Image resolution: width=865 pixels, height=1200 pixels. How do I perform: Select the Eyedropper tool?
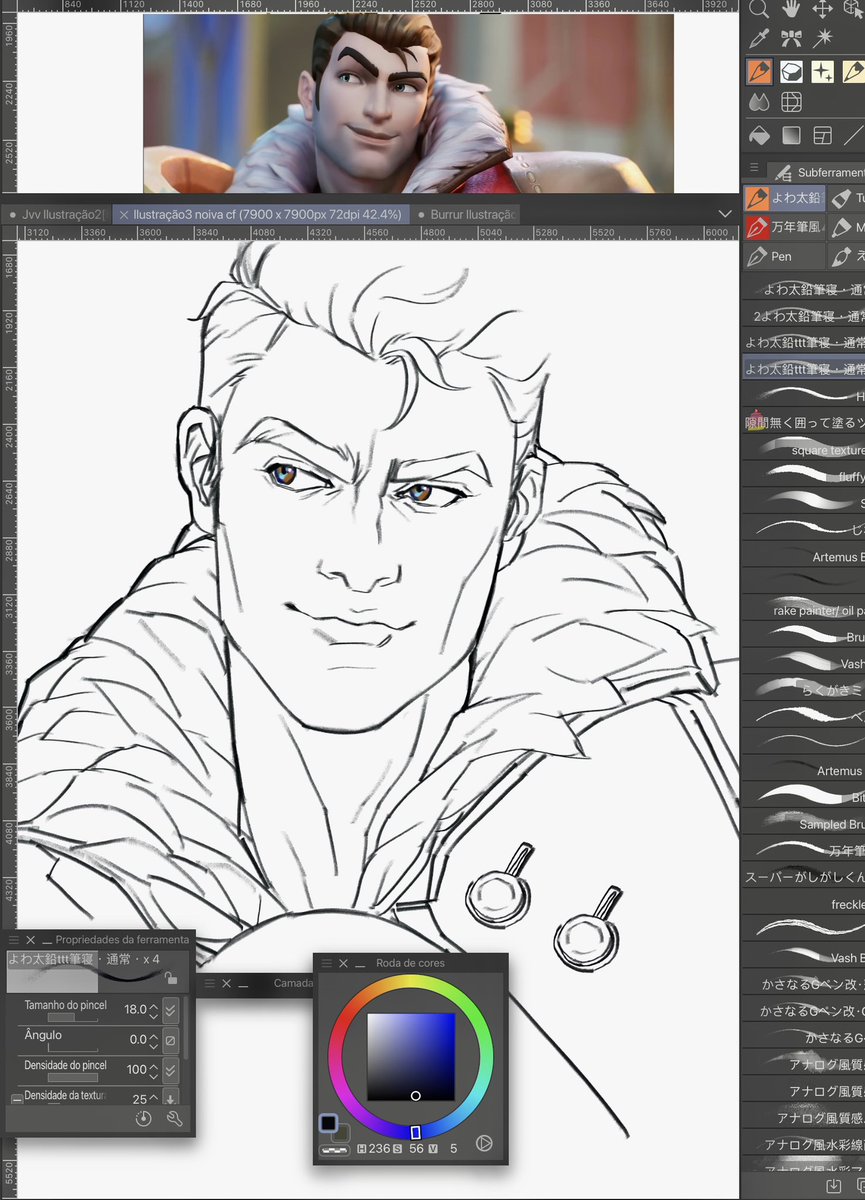759,39
